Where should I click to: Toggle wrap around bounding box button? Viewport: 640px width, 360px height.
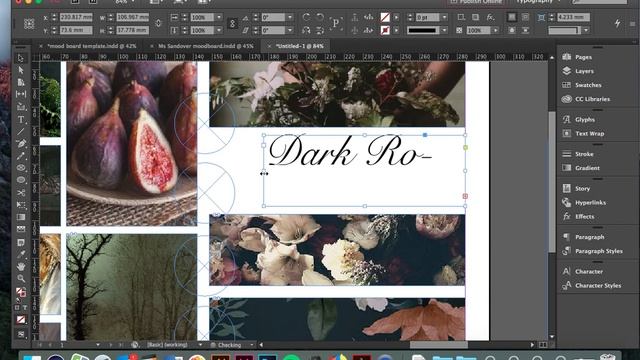[x=525, y=17]
